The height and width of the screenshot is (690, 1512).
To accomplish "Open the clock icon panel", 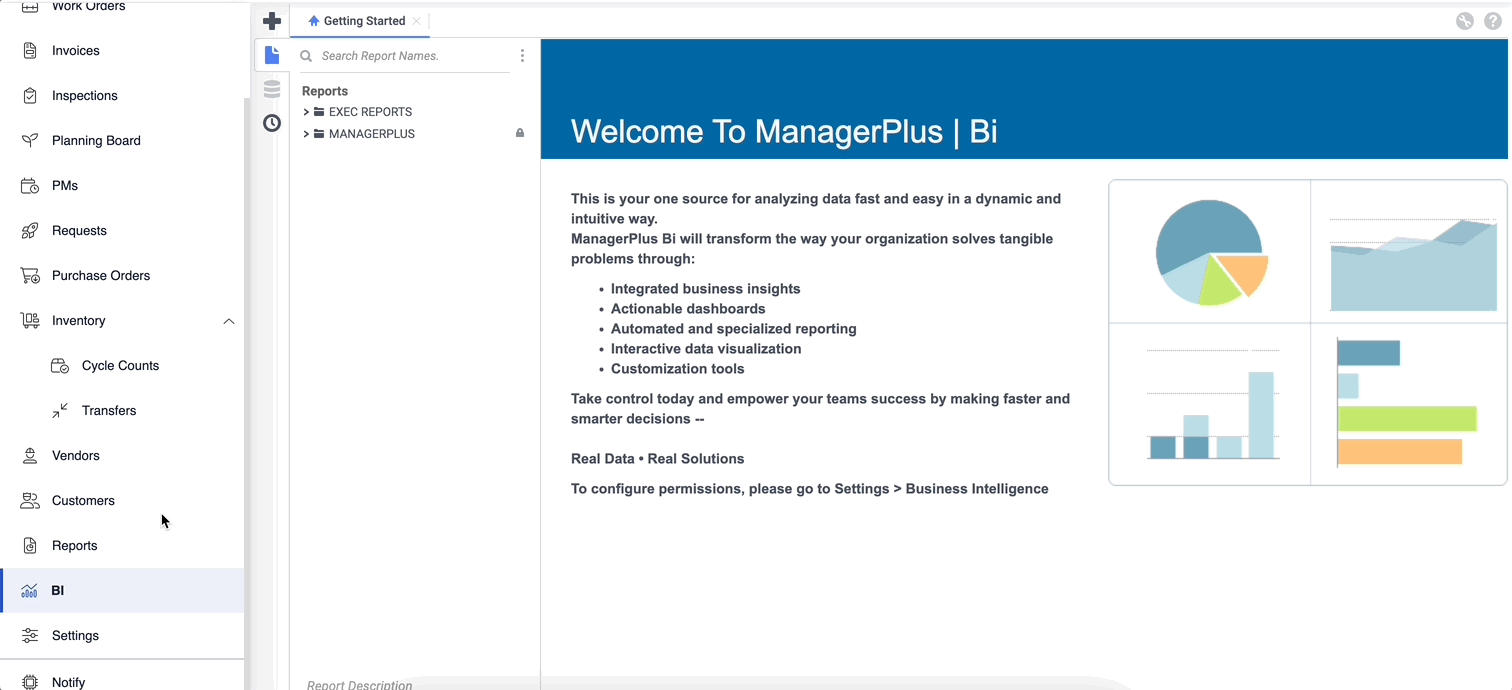I will point(272,123).
